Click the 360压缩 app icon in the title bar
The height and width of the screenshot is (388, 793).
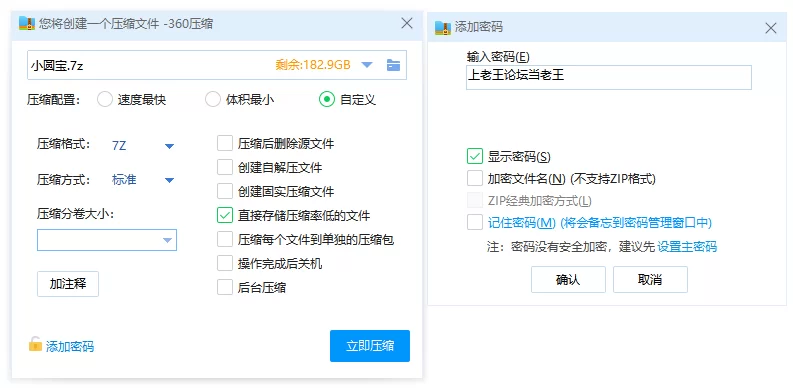pyautogui.click(x=27, y=23)
